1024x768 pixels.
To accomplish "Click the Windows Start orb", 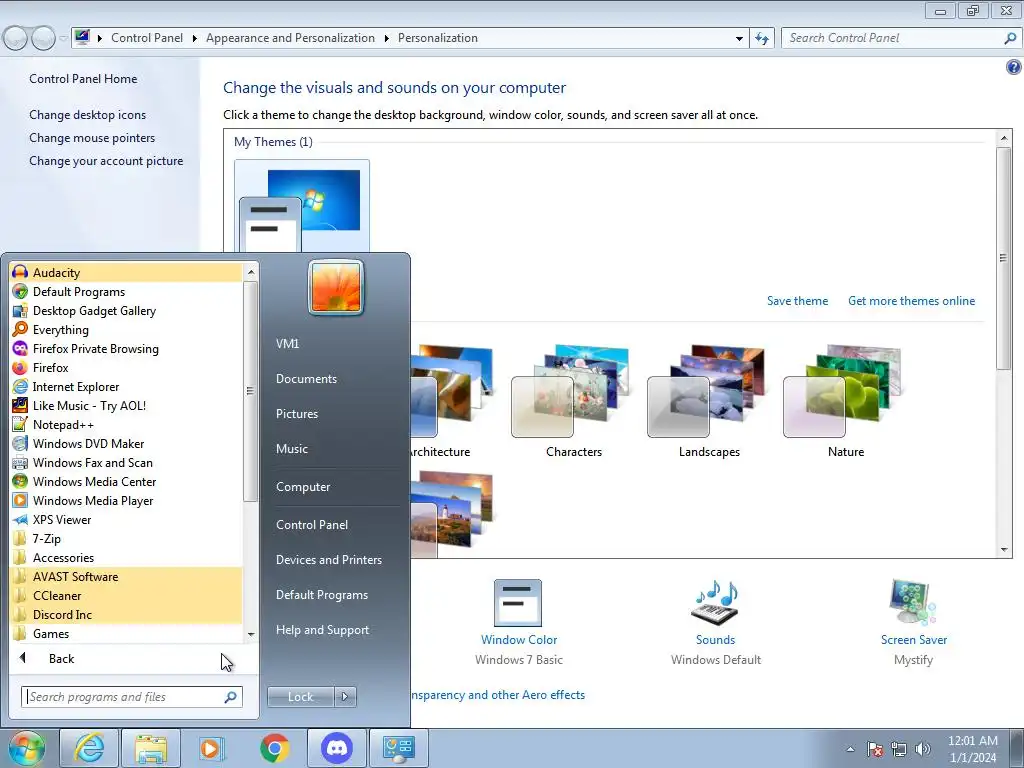I will (26, 748).
